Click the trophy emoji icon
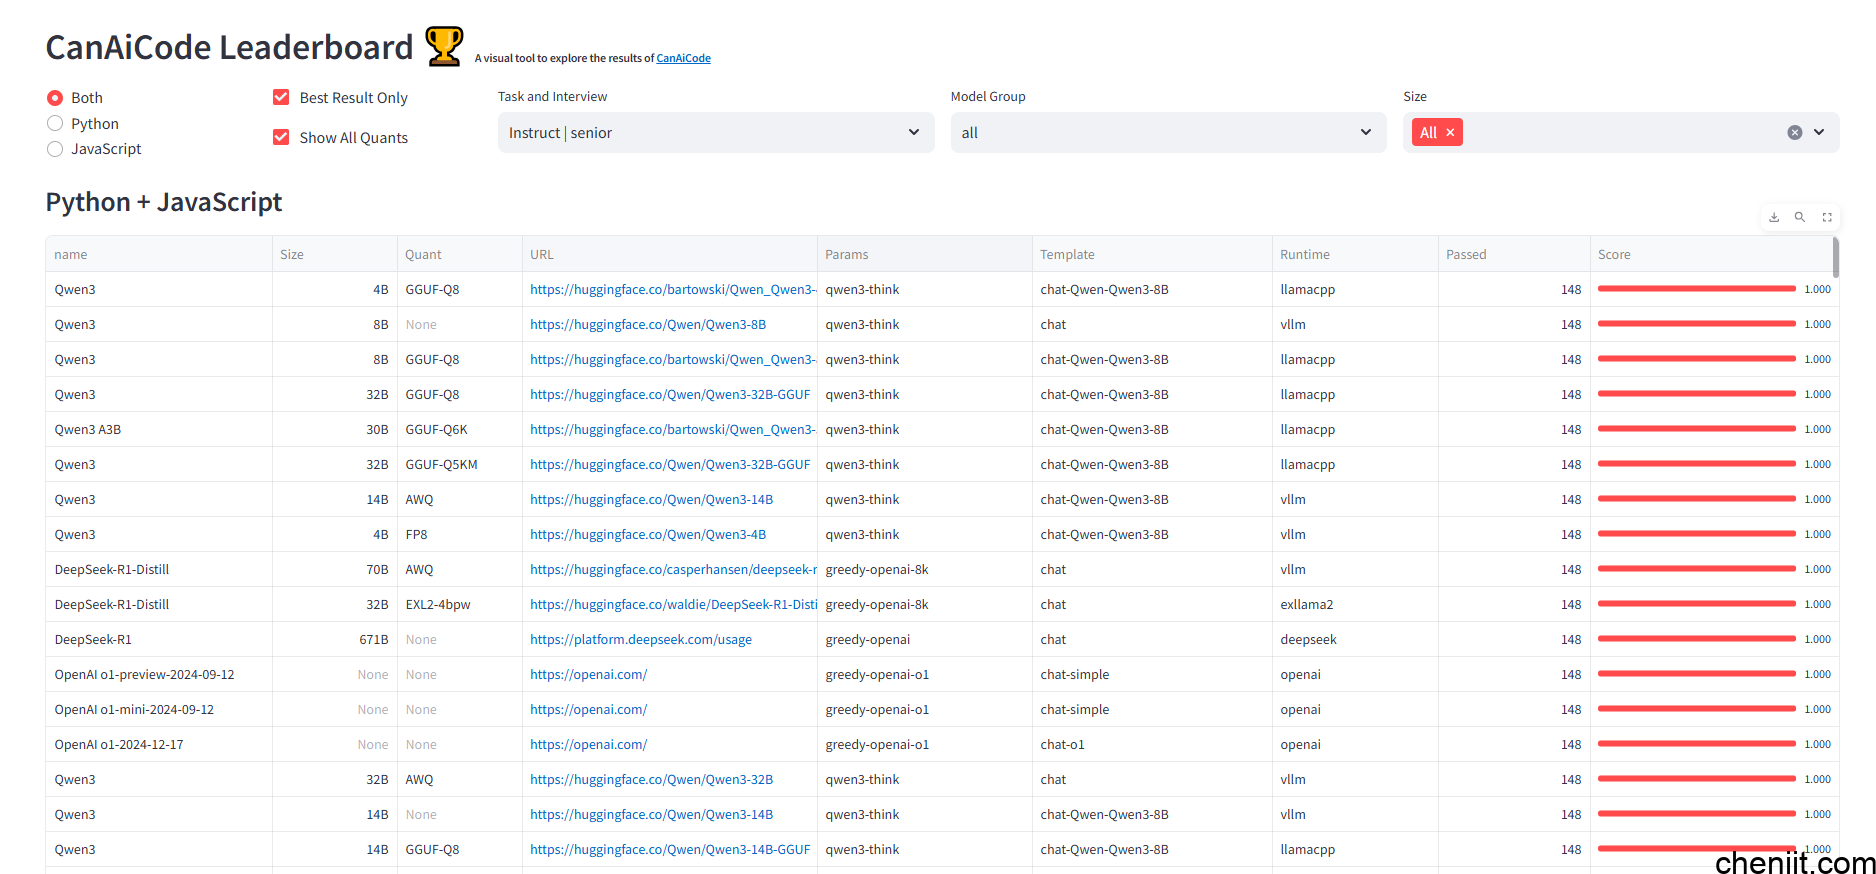This screenshot has height=874, width=1876. (444, 47)
